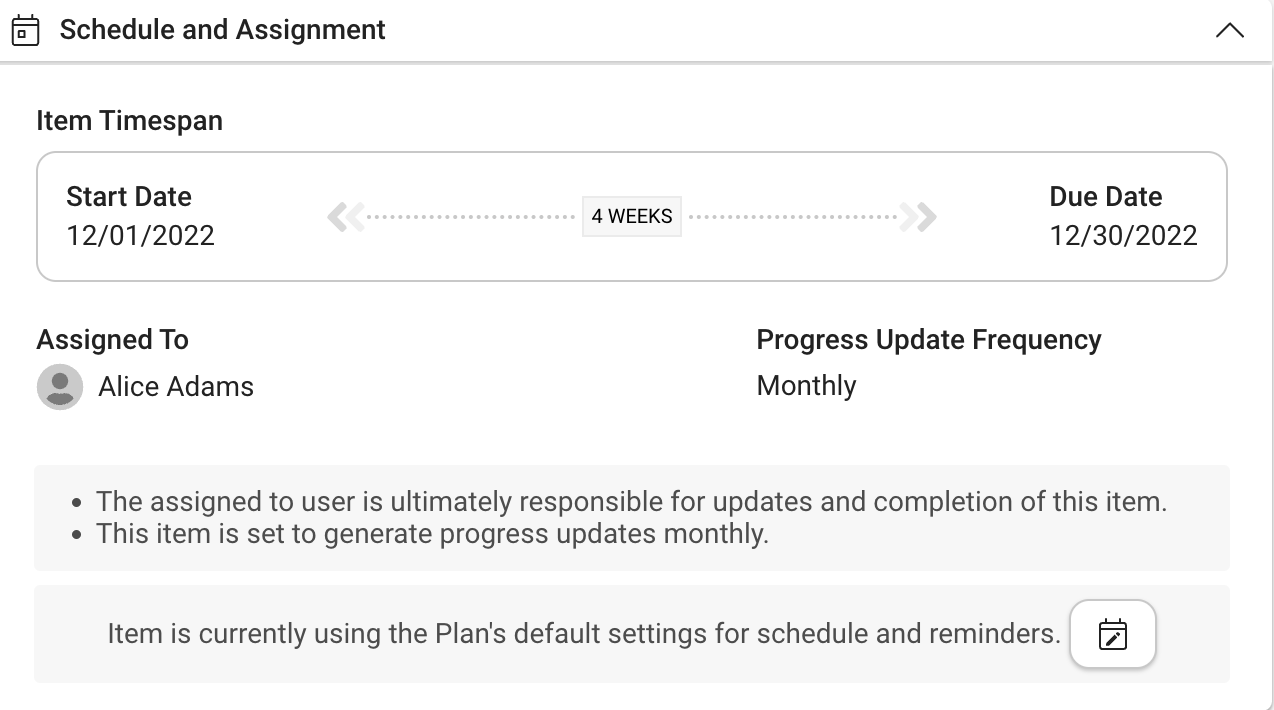Click the Due Date label

pos(1105,197)
